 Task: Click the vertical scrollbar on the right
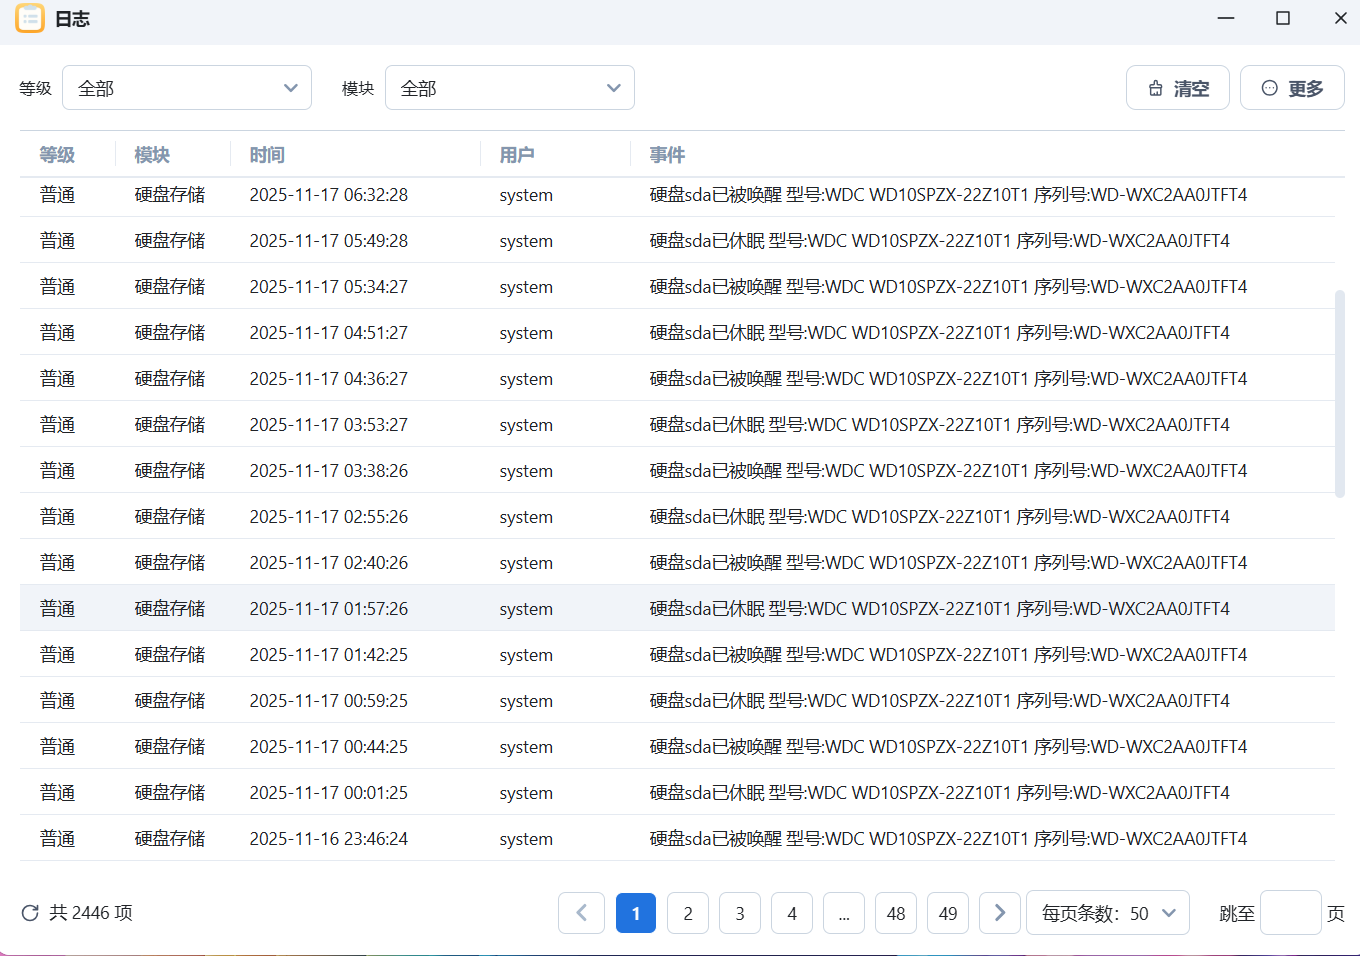coord(1340,390)
